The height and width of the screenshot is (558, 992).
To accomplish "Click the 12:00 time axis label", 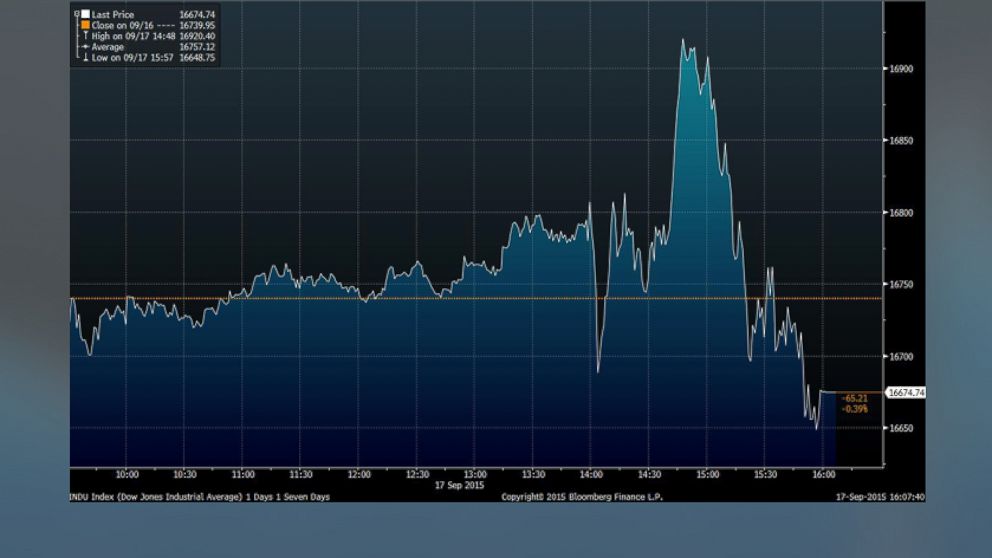I will click(359, 474).
